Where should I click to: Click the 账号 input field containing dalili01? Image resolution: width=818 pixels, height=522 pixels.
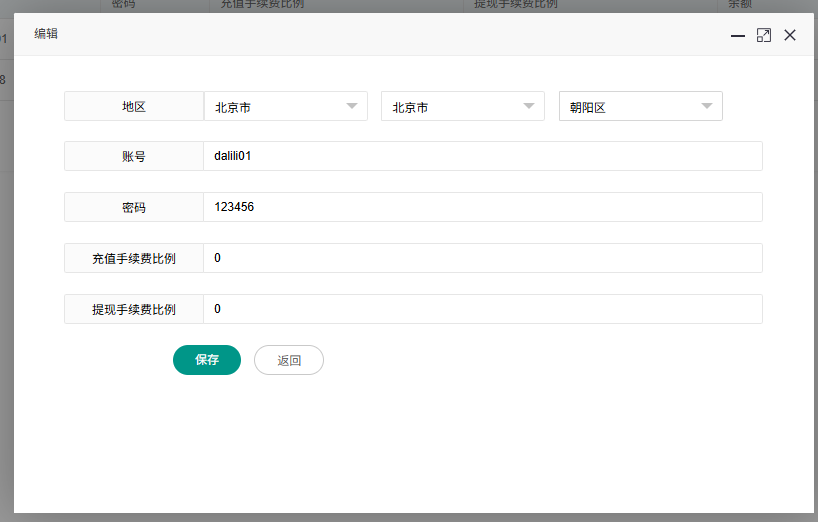482,156
